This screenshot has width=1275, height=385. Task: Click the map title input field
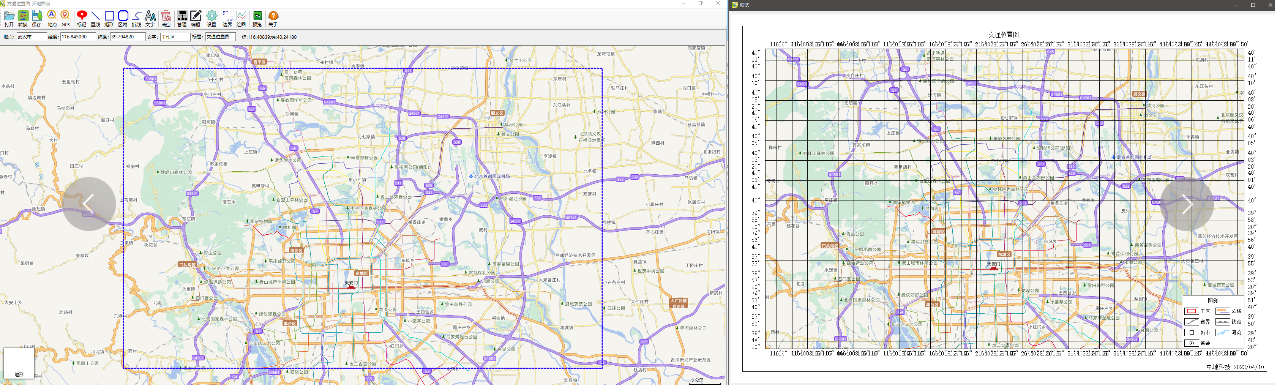220,37
